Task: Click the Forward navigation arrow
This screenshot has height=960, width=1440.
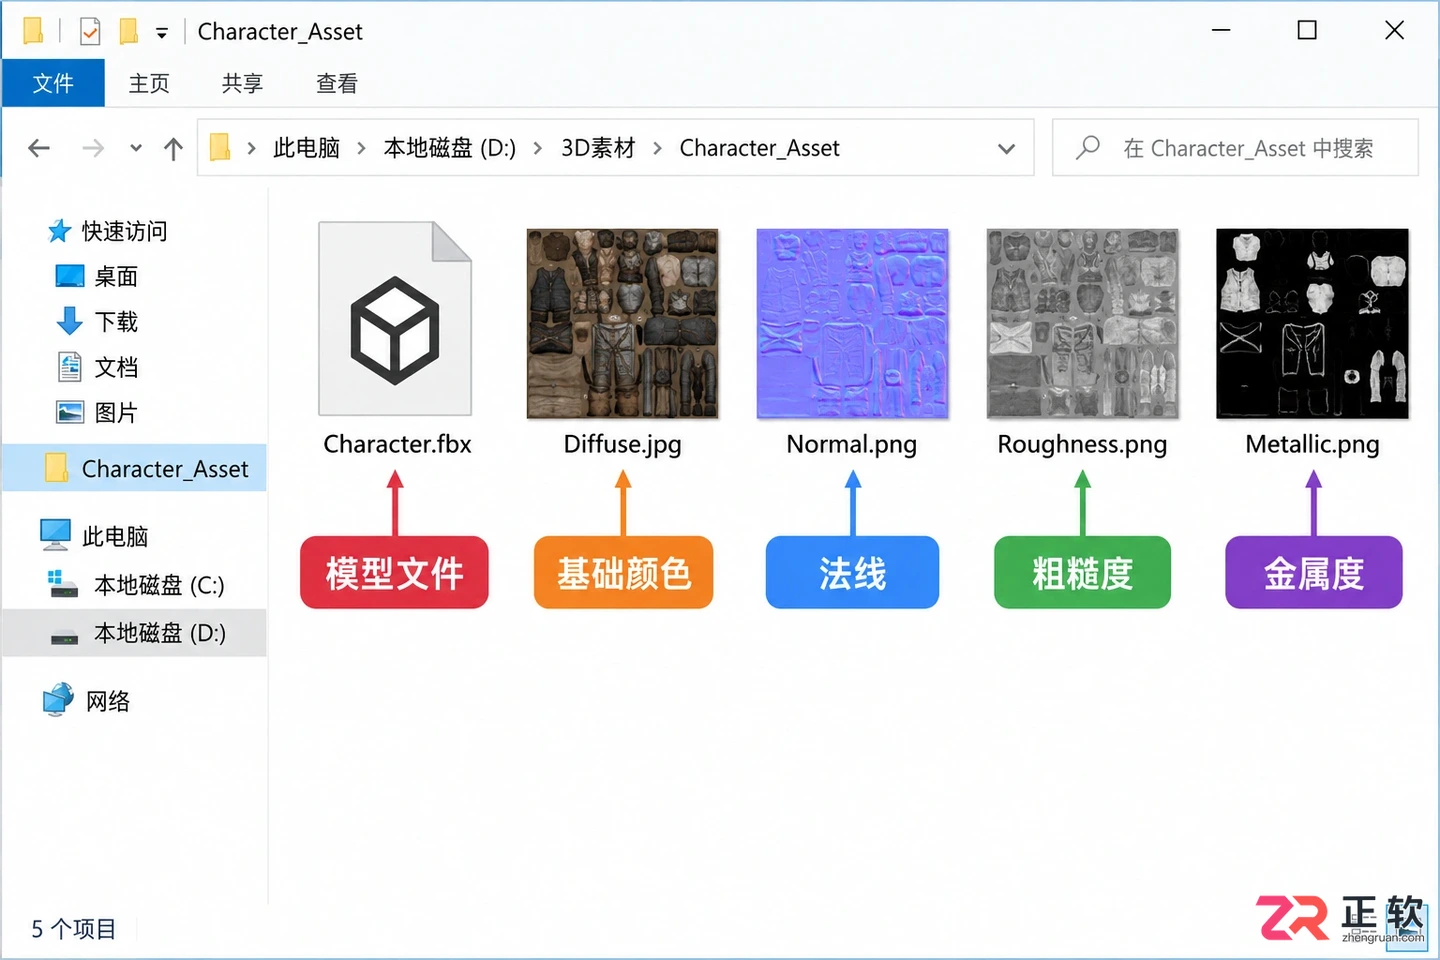Action: 93,149
